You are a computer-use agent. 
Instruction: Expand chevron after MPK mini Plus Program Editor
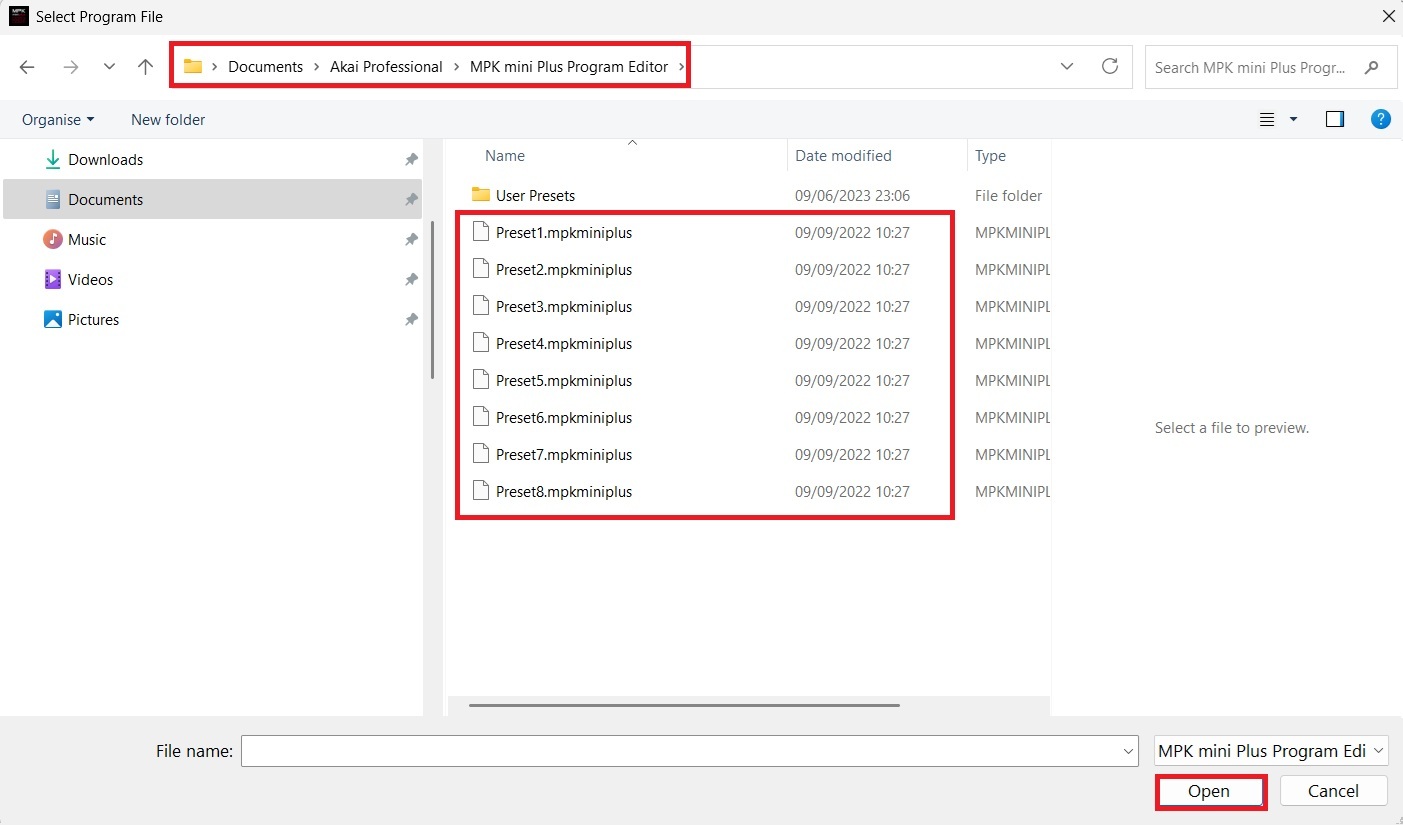[682, 67]
